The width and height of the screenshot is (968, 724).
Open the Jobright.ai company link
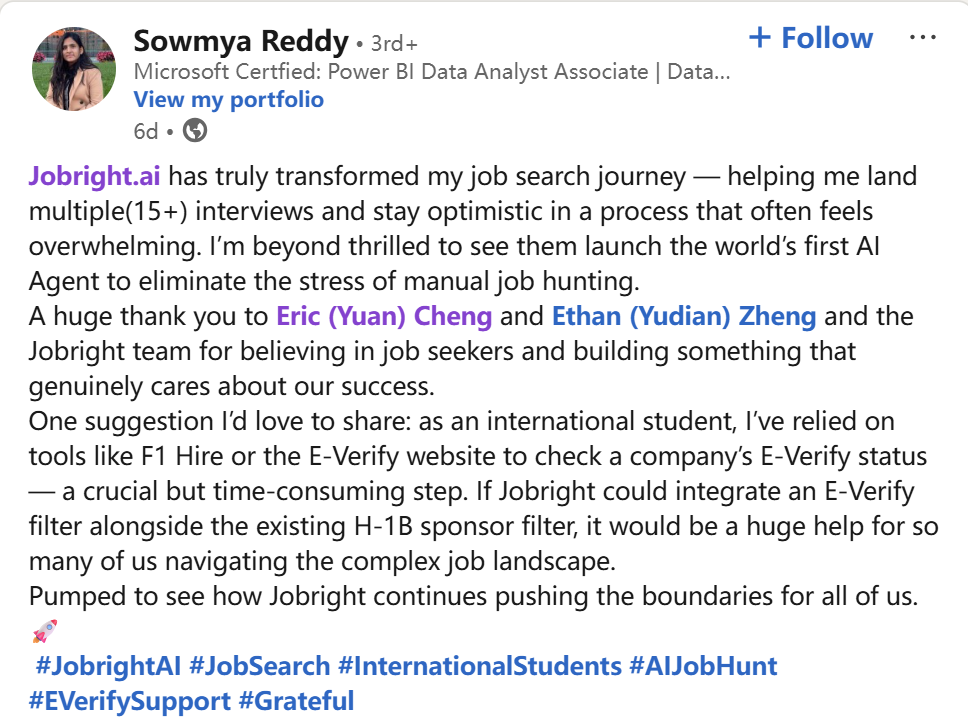[x=94, y=176]
